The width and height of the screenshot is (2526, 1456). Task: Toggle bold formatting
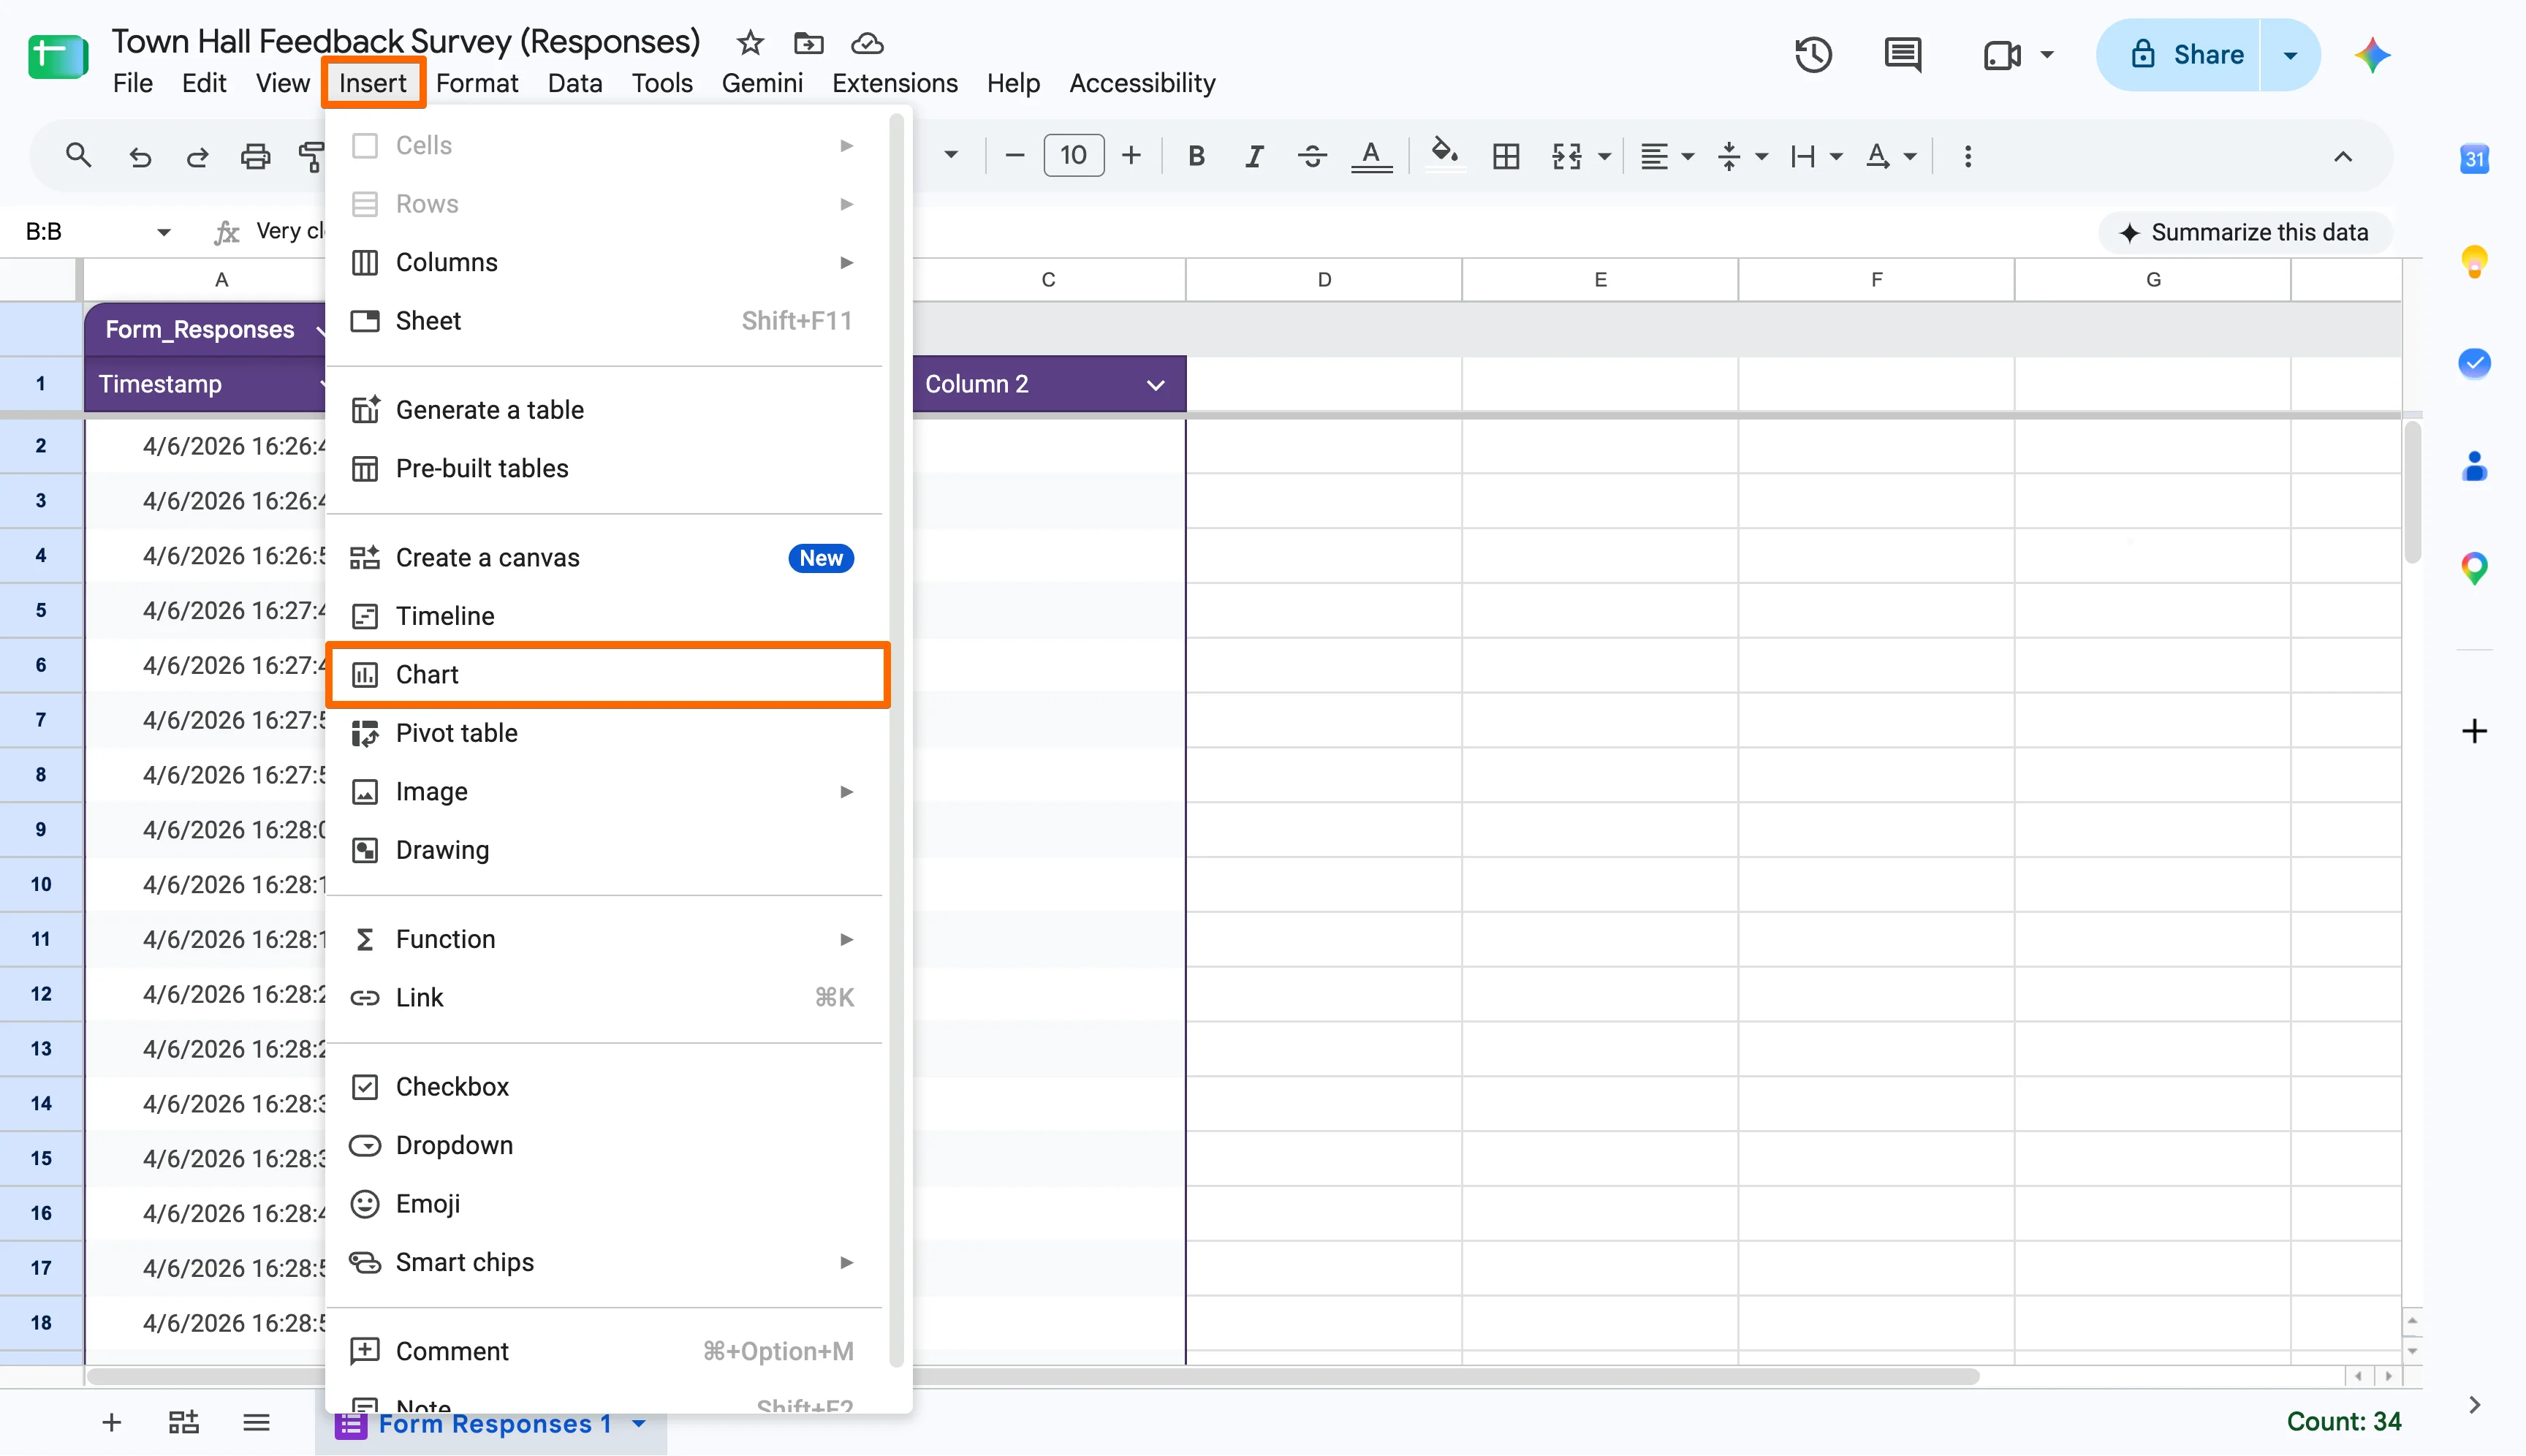click(x=1196, y=156)
